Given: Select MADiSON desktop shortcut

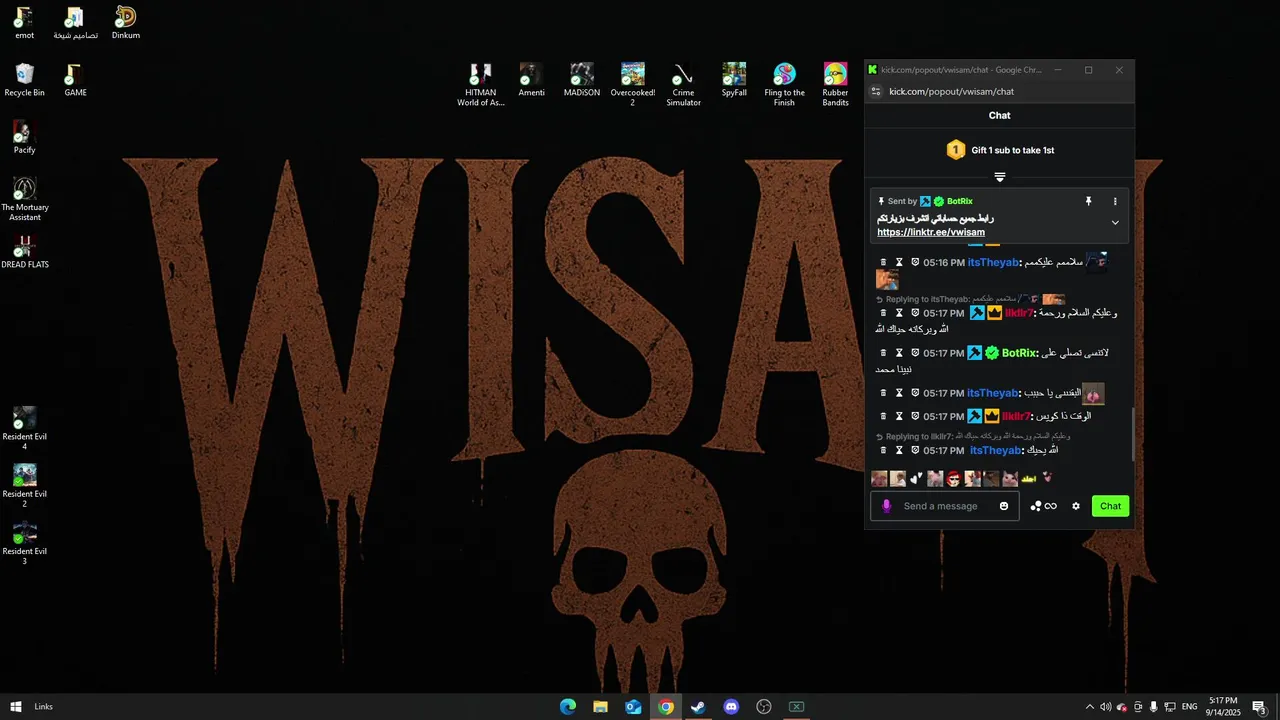Looking at the screenshot, I should pyautogui.click(x=581, y=80).
